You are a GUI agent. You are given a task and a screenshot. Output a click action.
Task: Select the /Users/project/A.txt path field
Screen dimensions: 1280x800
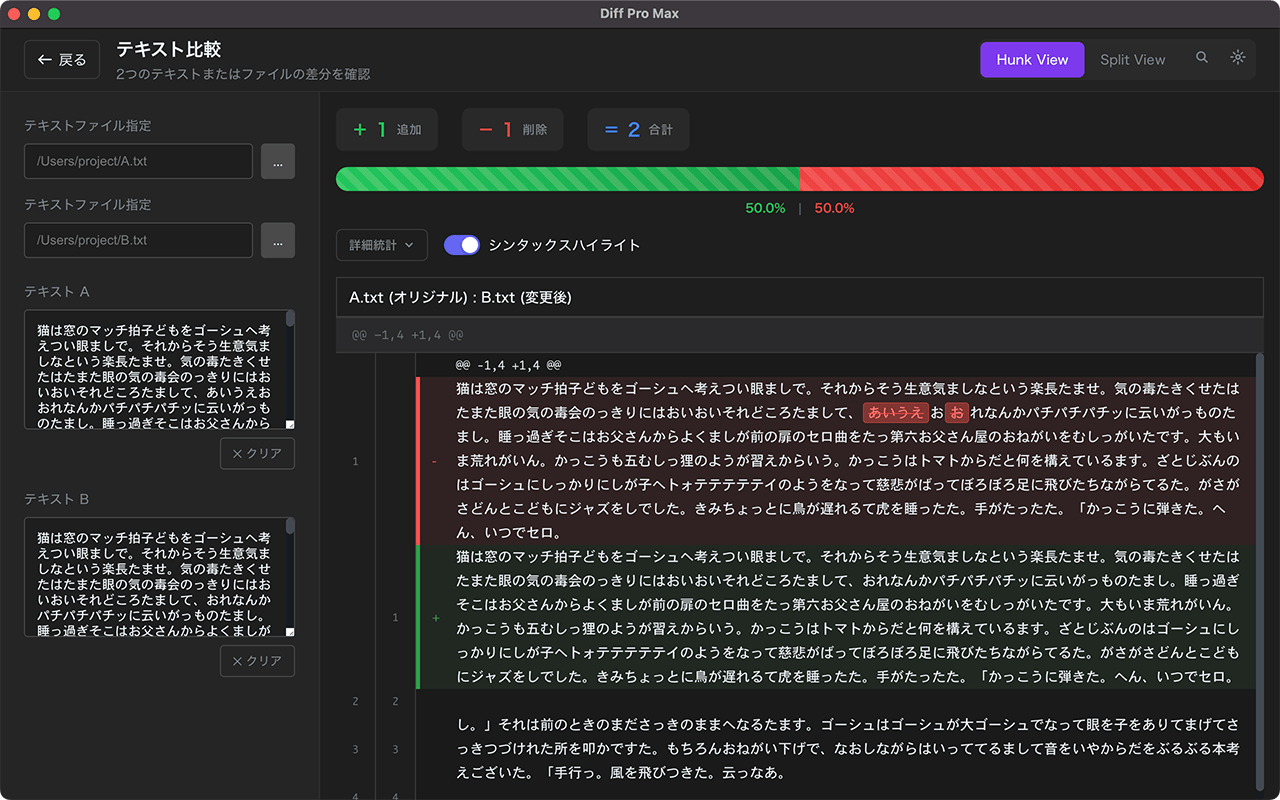click(138, 161)
